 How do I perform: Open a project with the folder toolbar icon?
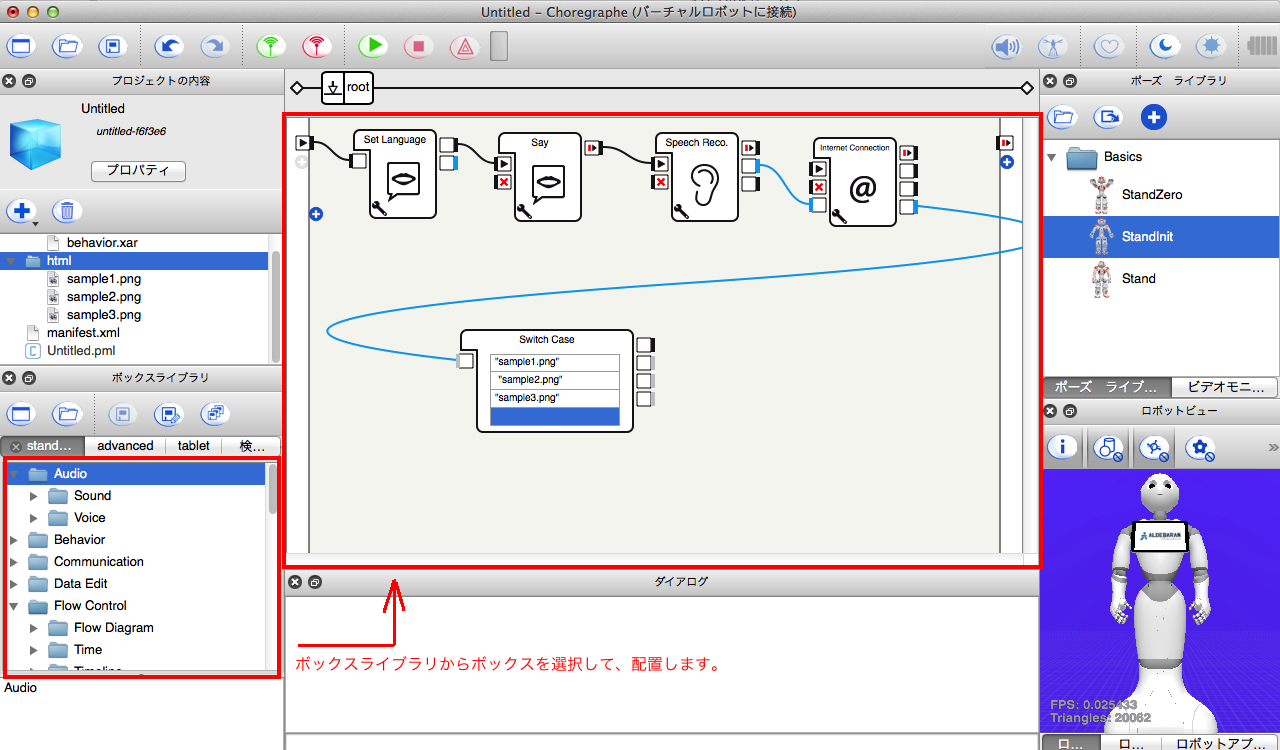[67, 46]
